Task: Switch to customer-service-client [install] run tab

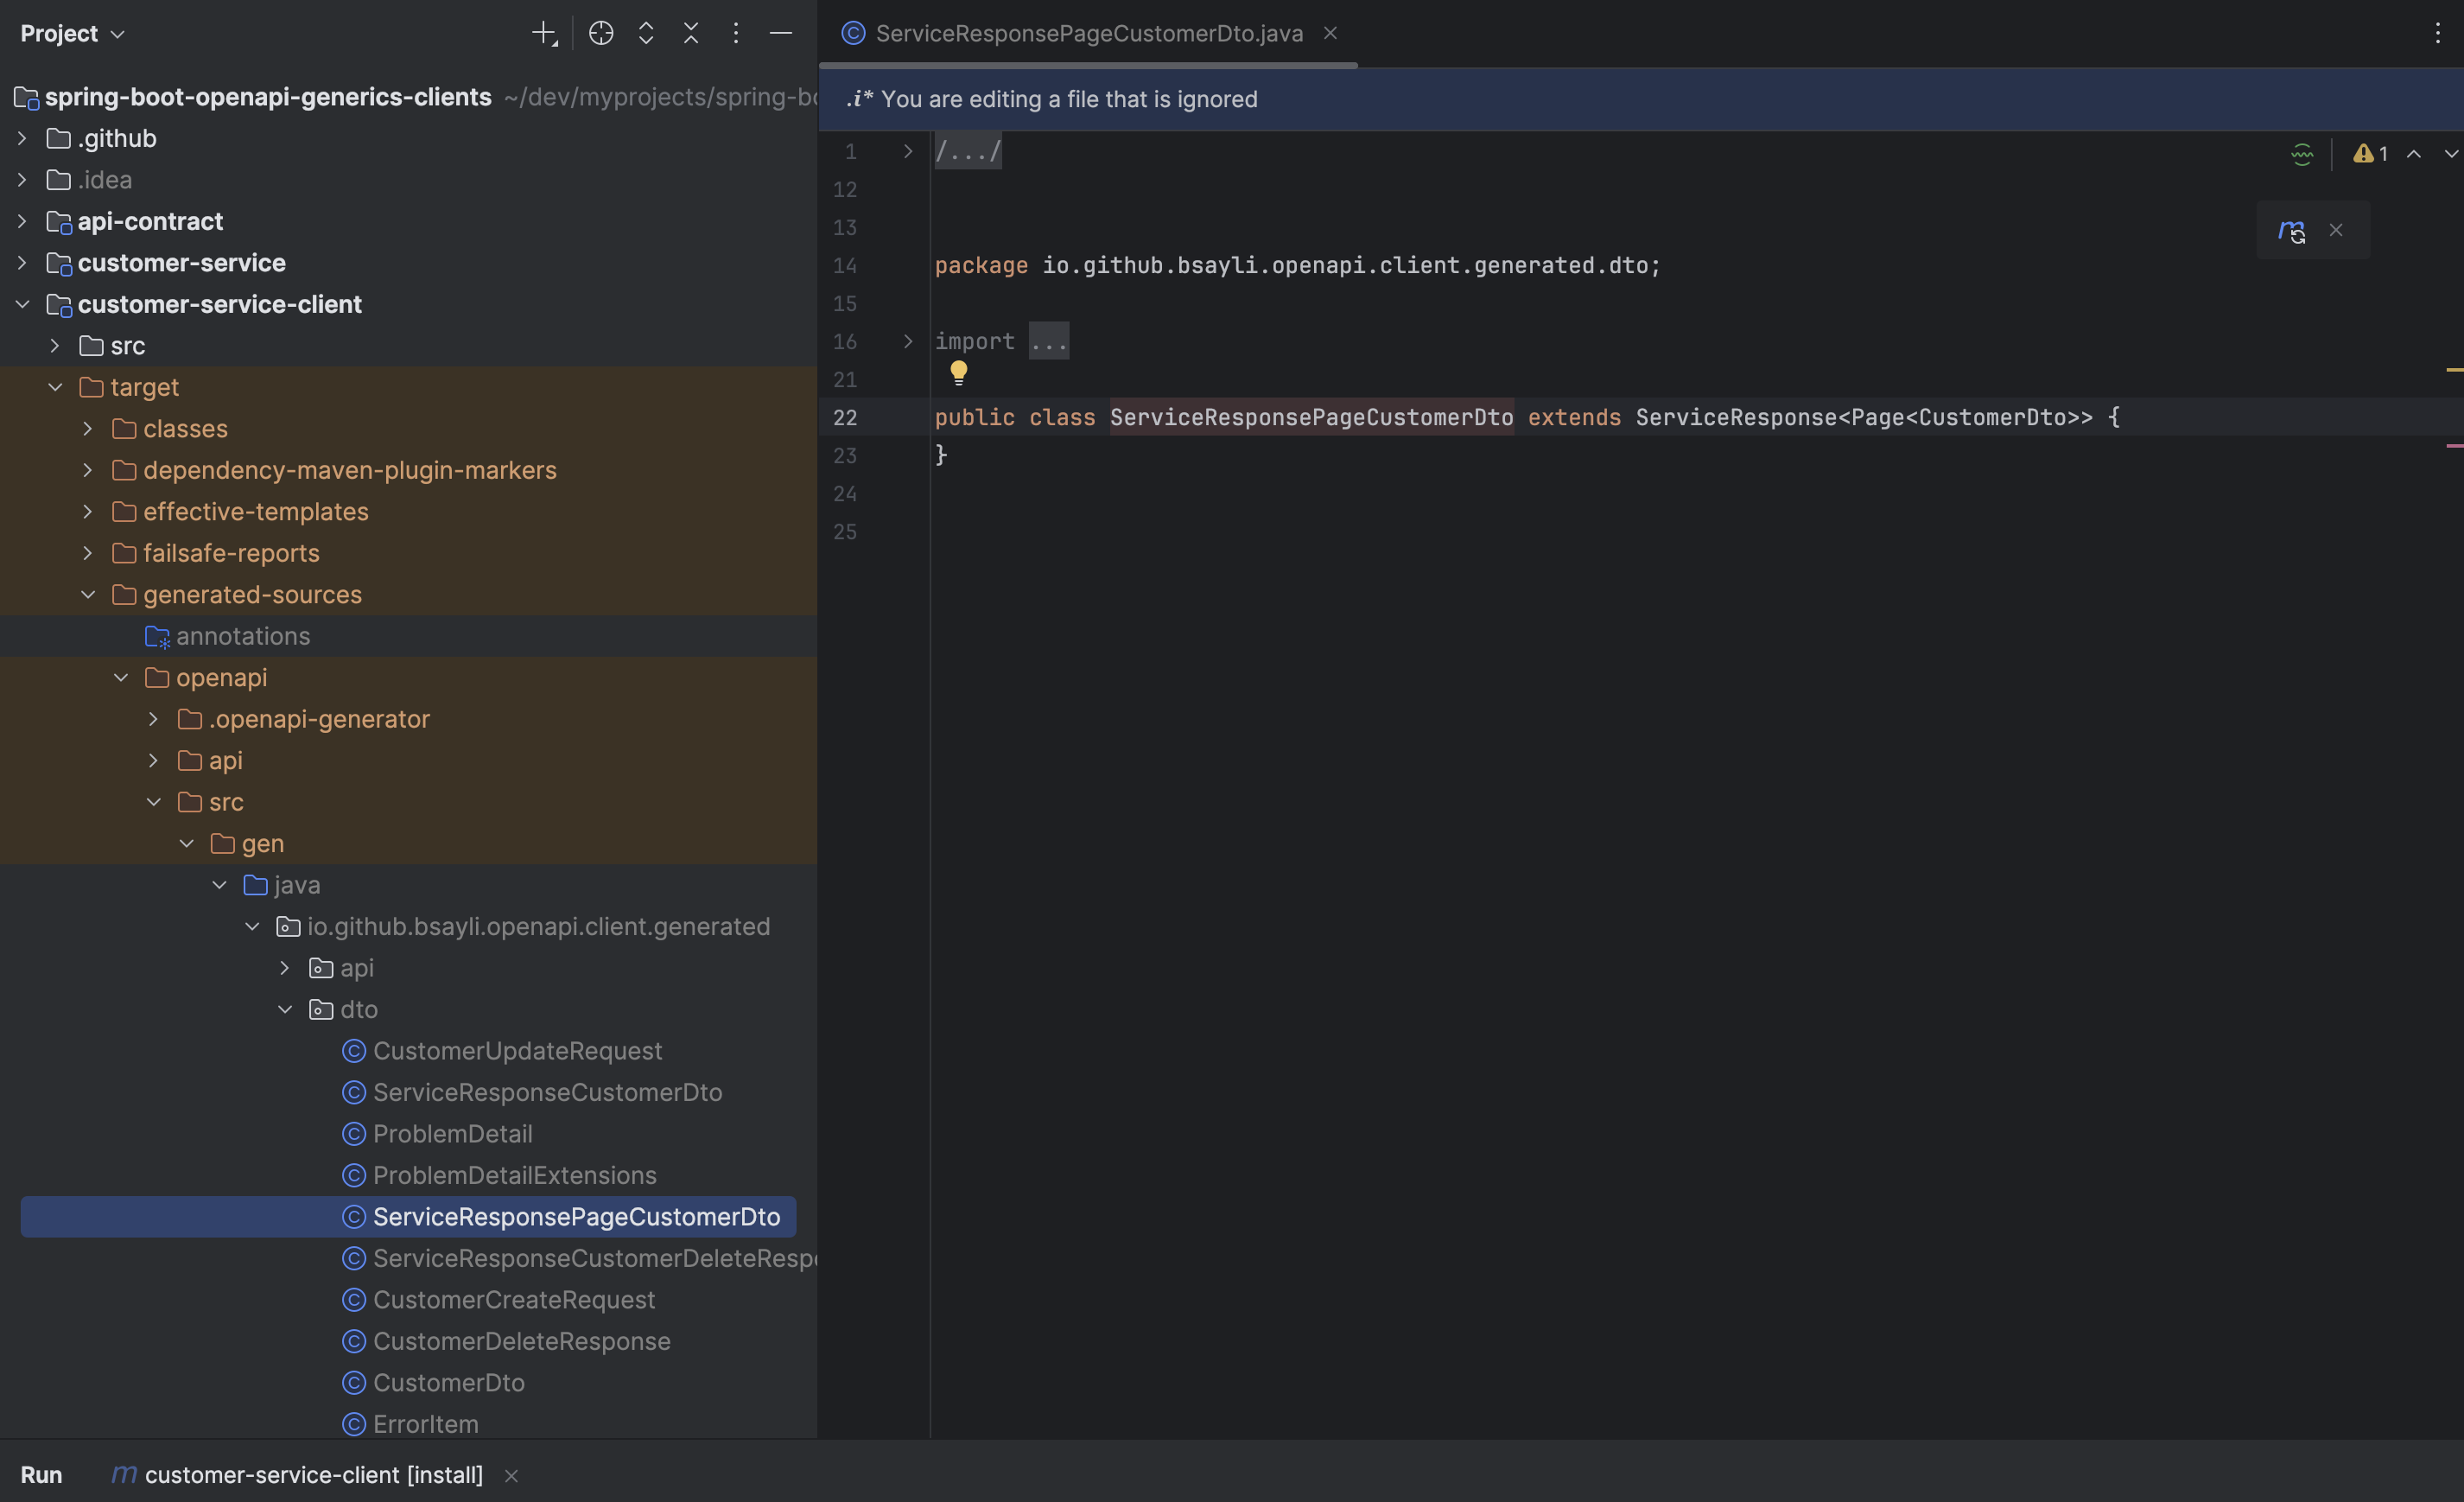Action: [313, 1474]
